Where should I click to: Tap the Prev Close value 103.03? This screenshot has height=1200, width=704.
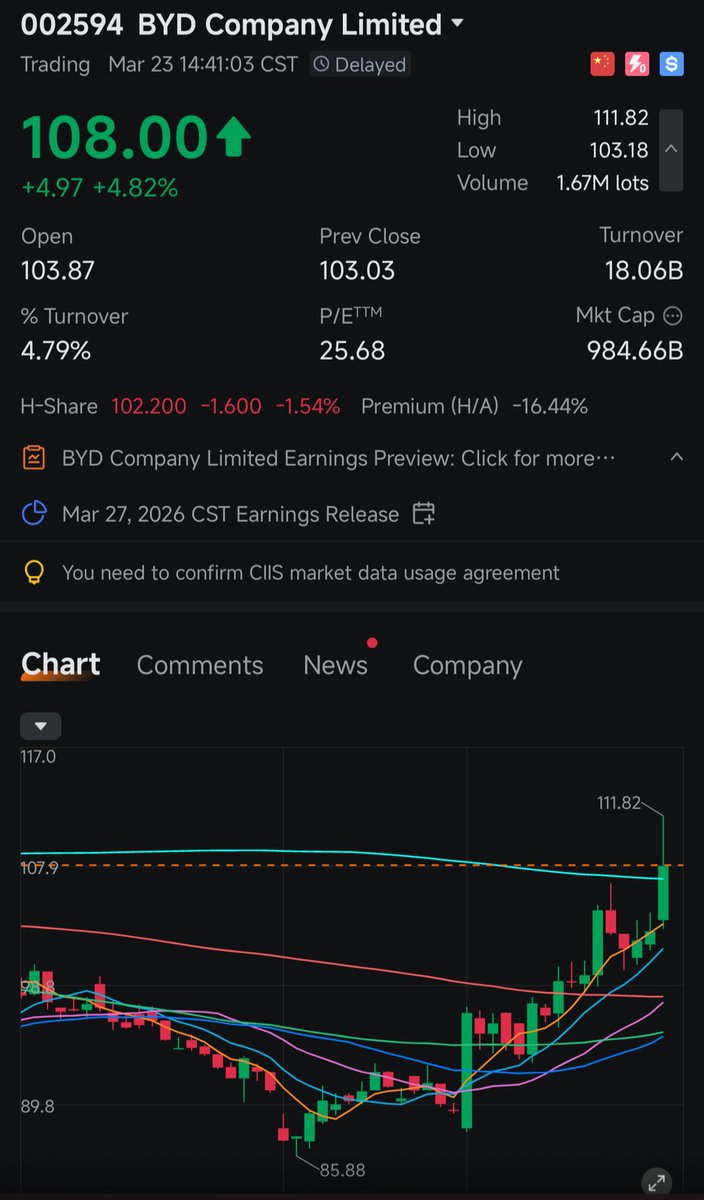357,270
